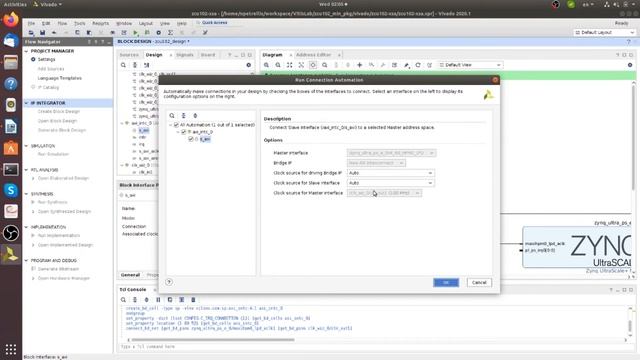The image size is (640, 360).
Task: Open the Default View dropdown
Action: pos(470,65)
